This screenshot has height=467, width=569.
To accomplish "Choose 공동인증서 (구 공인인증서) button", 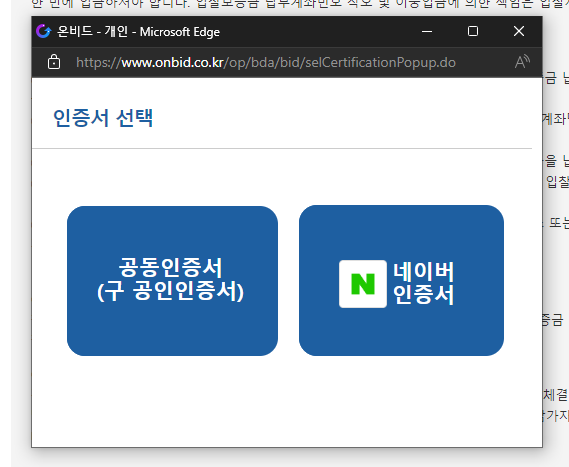I will pos(172,281).
